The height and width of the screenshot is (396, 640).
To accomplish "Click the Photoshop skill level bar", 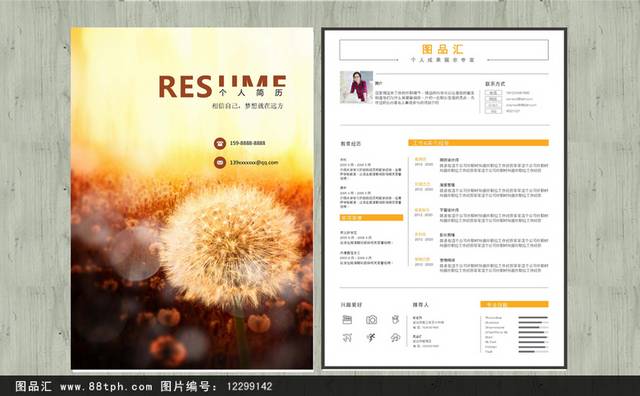I will point(533,318).
